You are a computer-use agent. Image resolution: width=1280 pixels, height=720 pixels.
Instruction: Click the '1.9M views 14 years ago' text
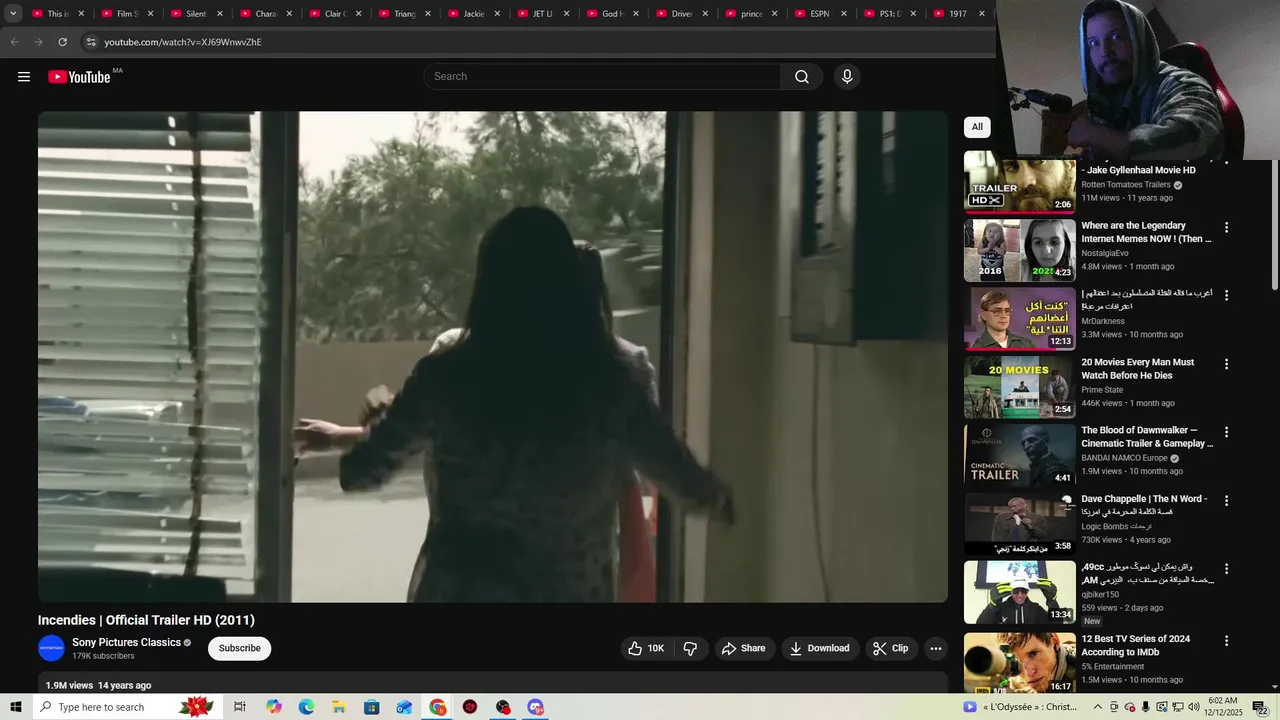pyautogui.click(x=98, y=685)
